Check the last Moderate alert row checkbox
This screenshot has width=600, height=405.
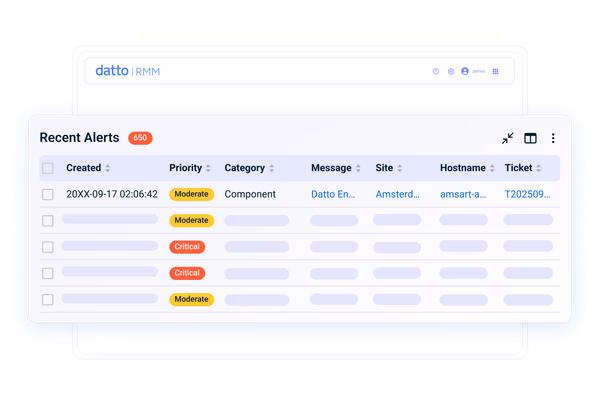[48, 299]
